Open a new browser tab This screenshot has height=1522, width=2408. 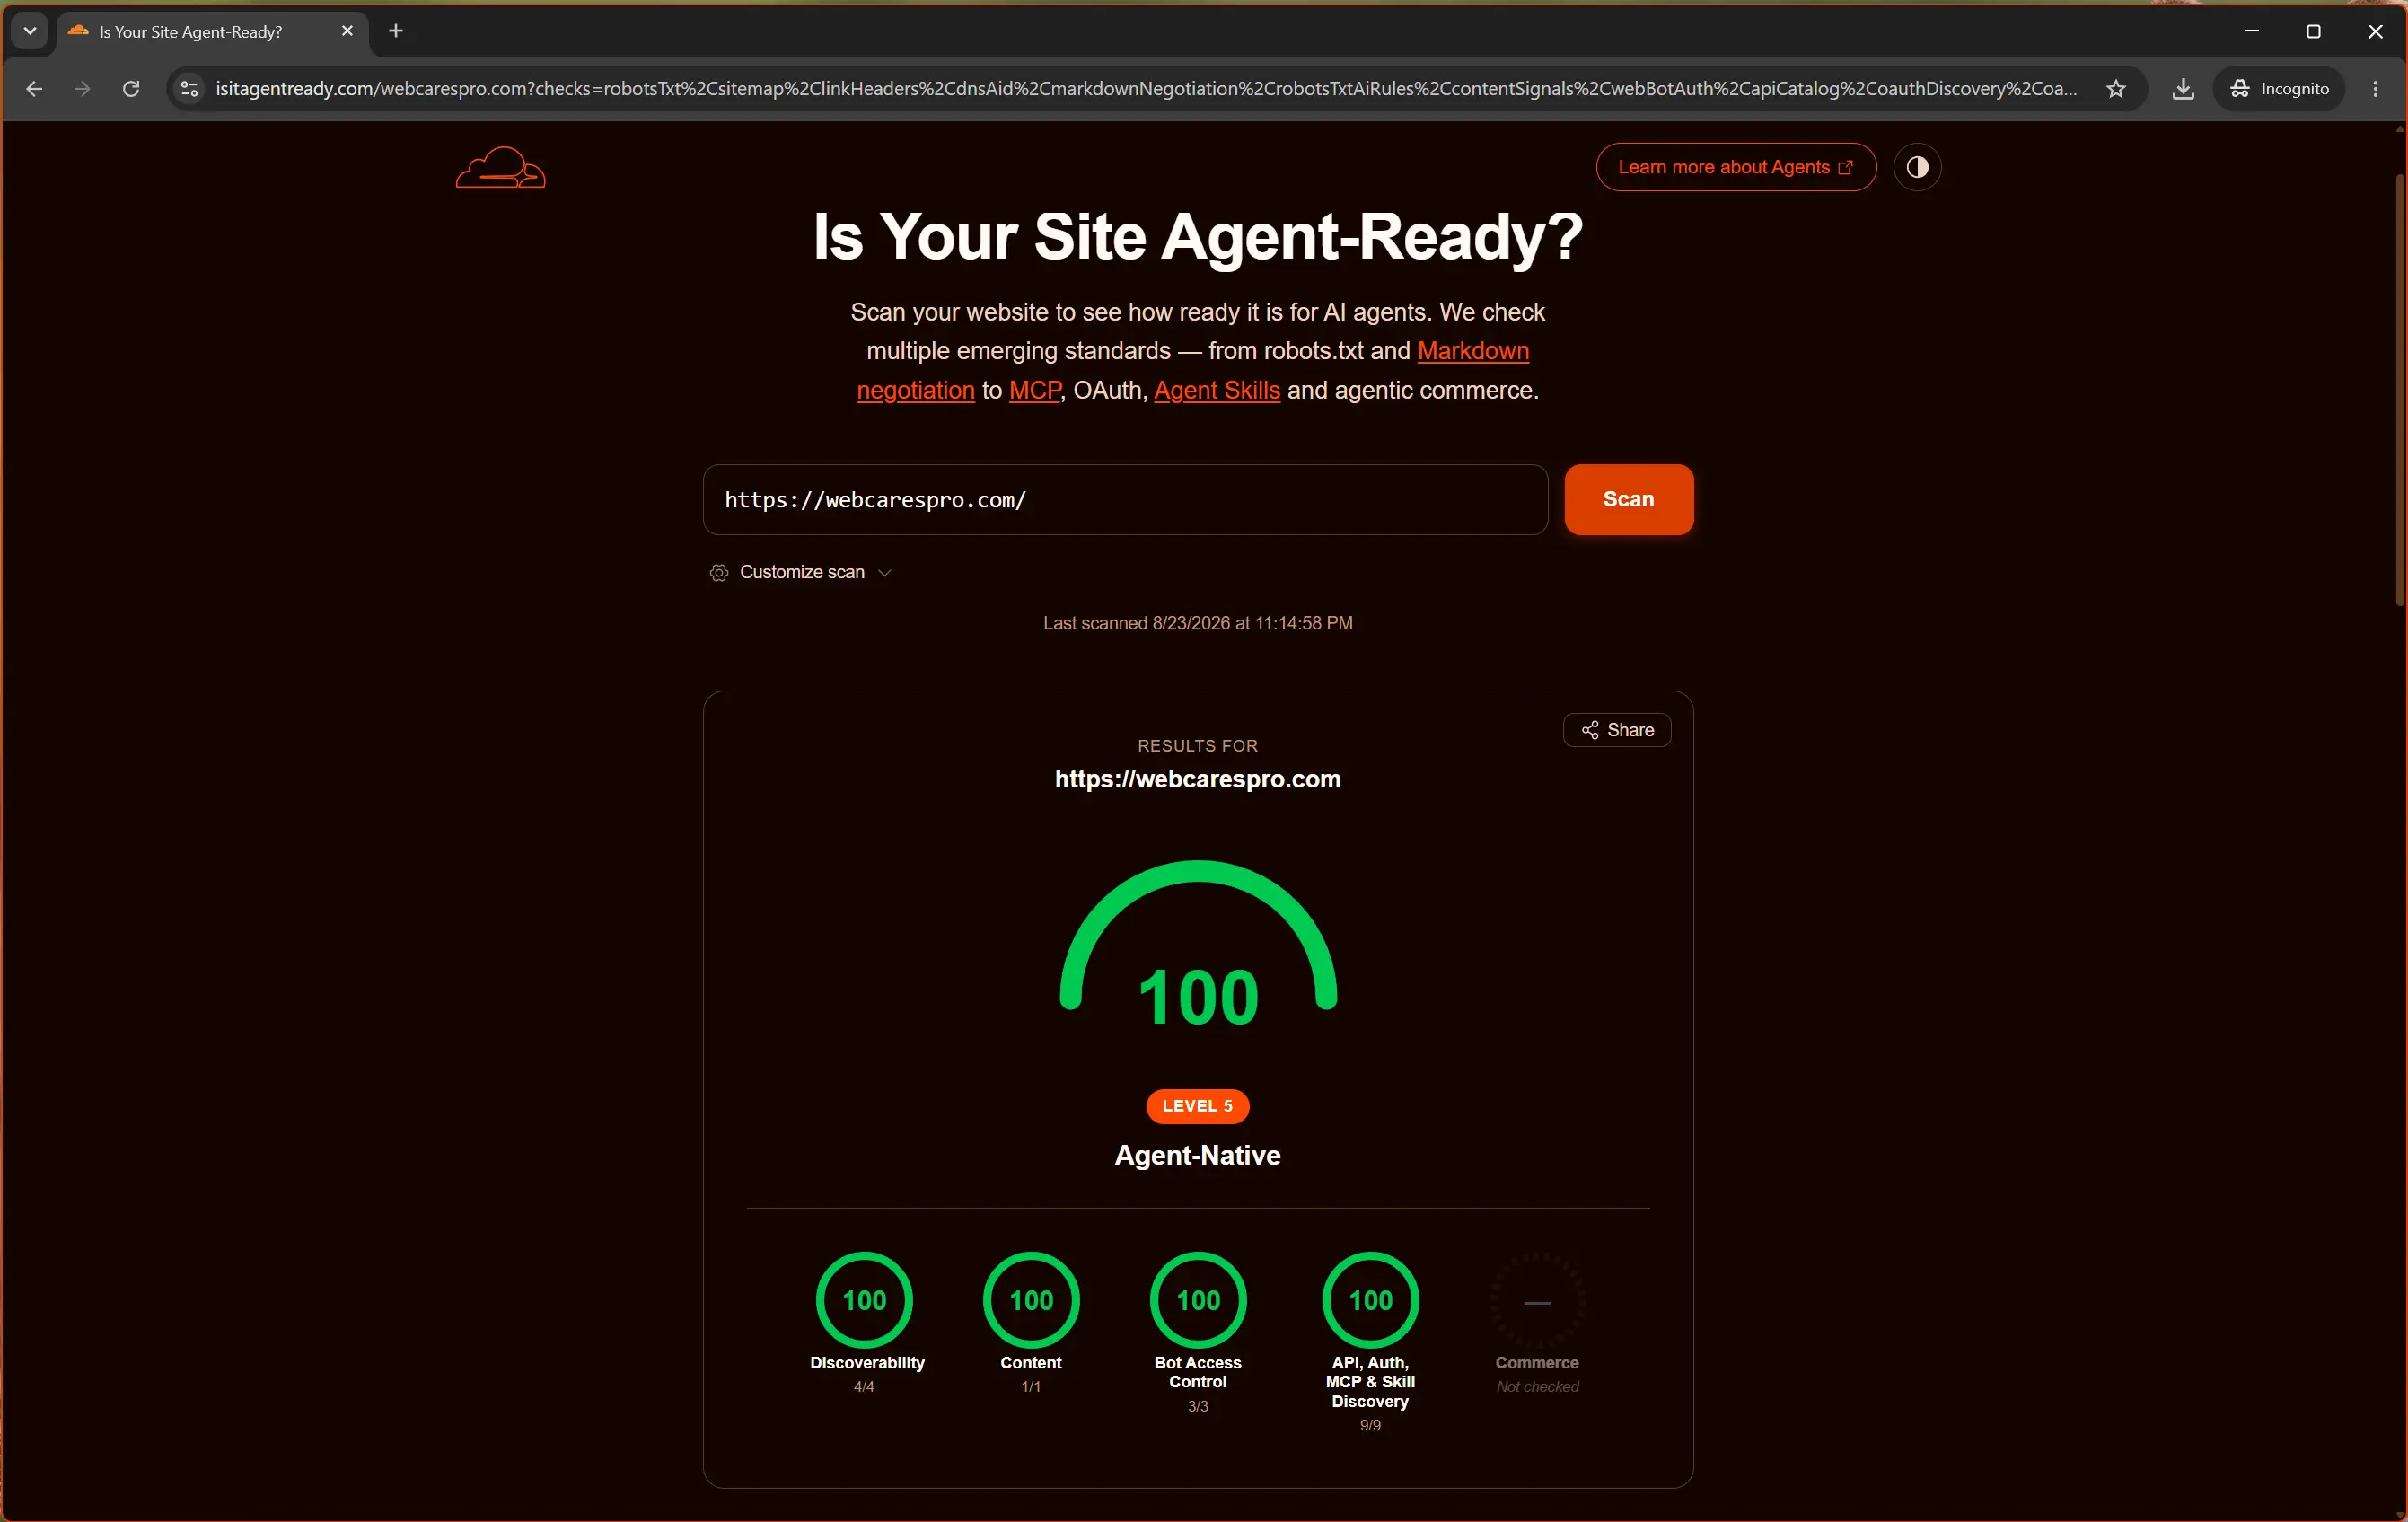coord(396,31)
